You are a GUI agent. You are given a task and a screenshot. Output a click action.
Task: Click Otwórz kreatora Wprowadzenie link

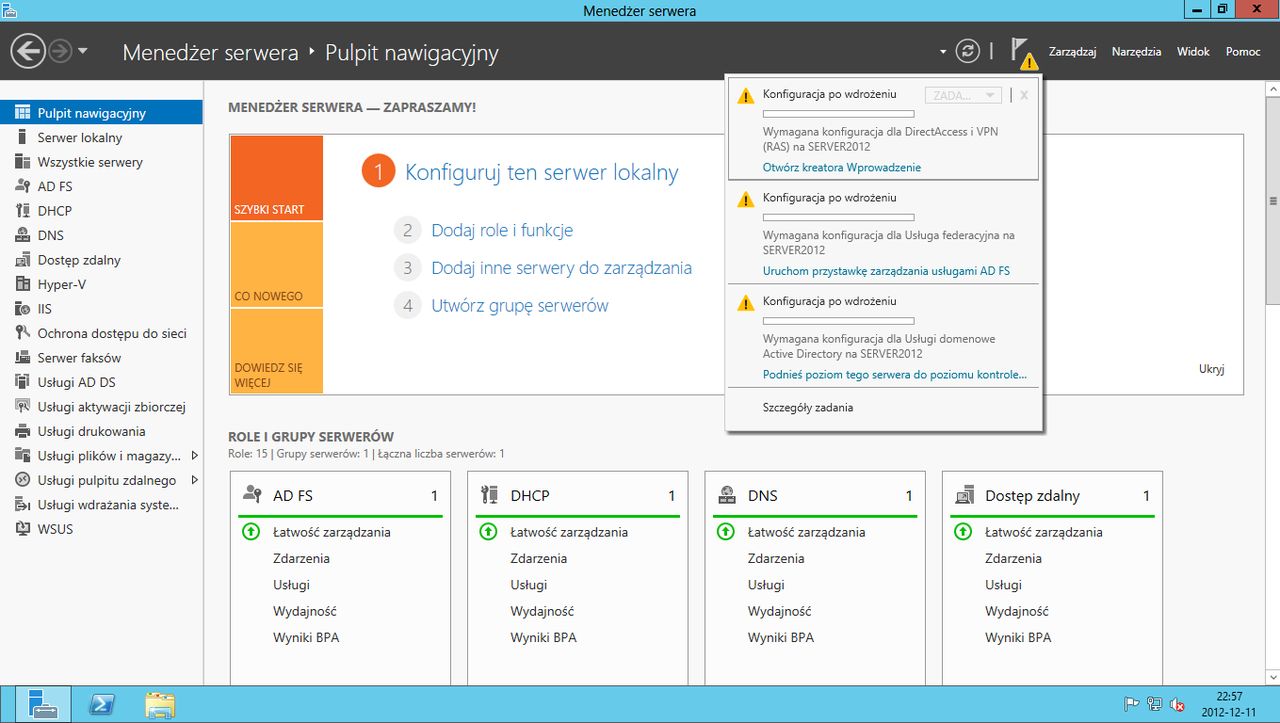842,167
